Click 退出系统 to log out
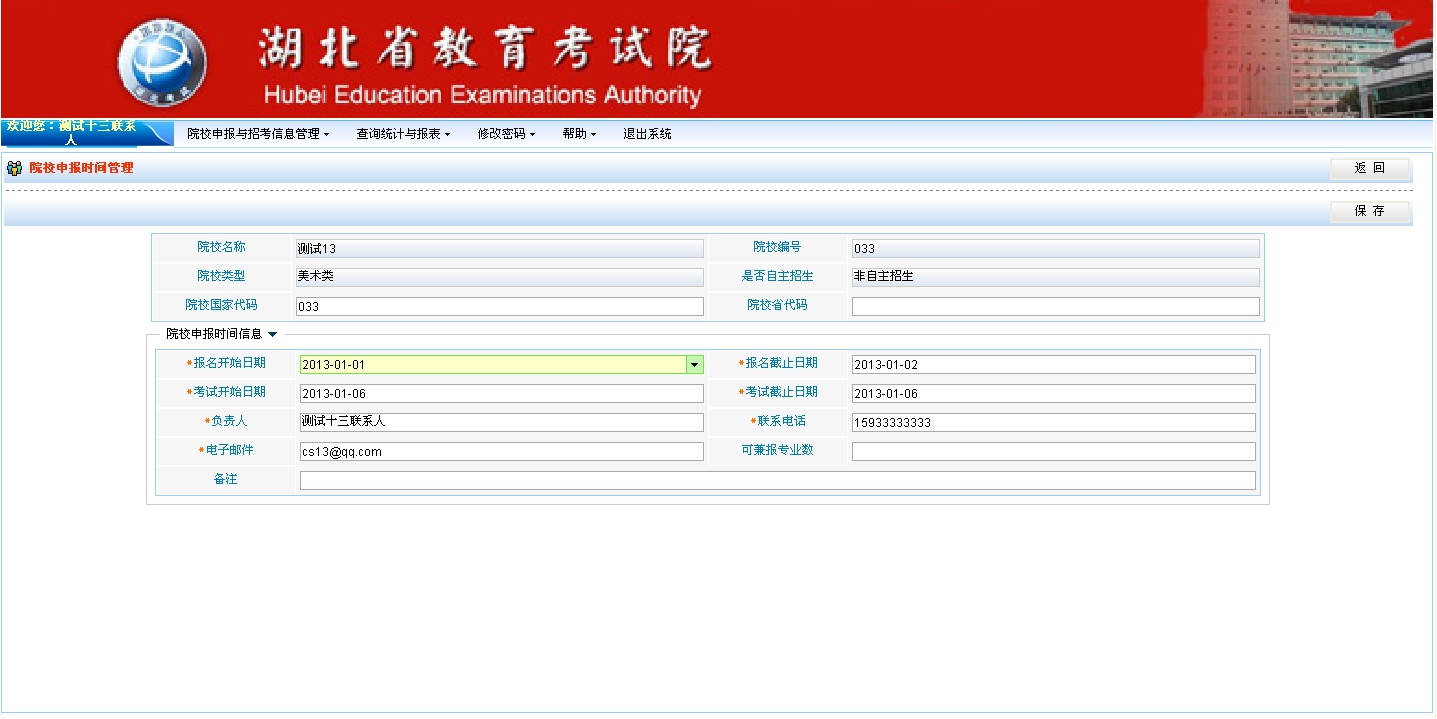Image resolution: width=1437 pixels, height=719 pixels. [x=647, y=134]
